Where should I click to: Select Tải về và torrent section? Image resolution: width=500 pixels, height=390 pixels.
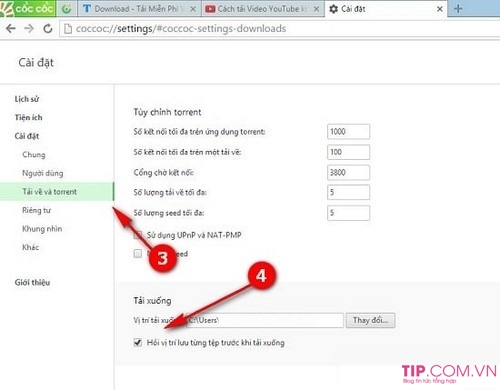(x=57, y=192)
